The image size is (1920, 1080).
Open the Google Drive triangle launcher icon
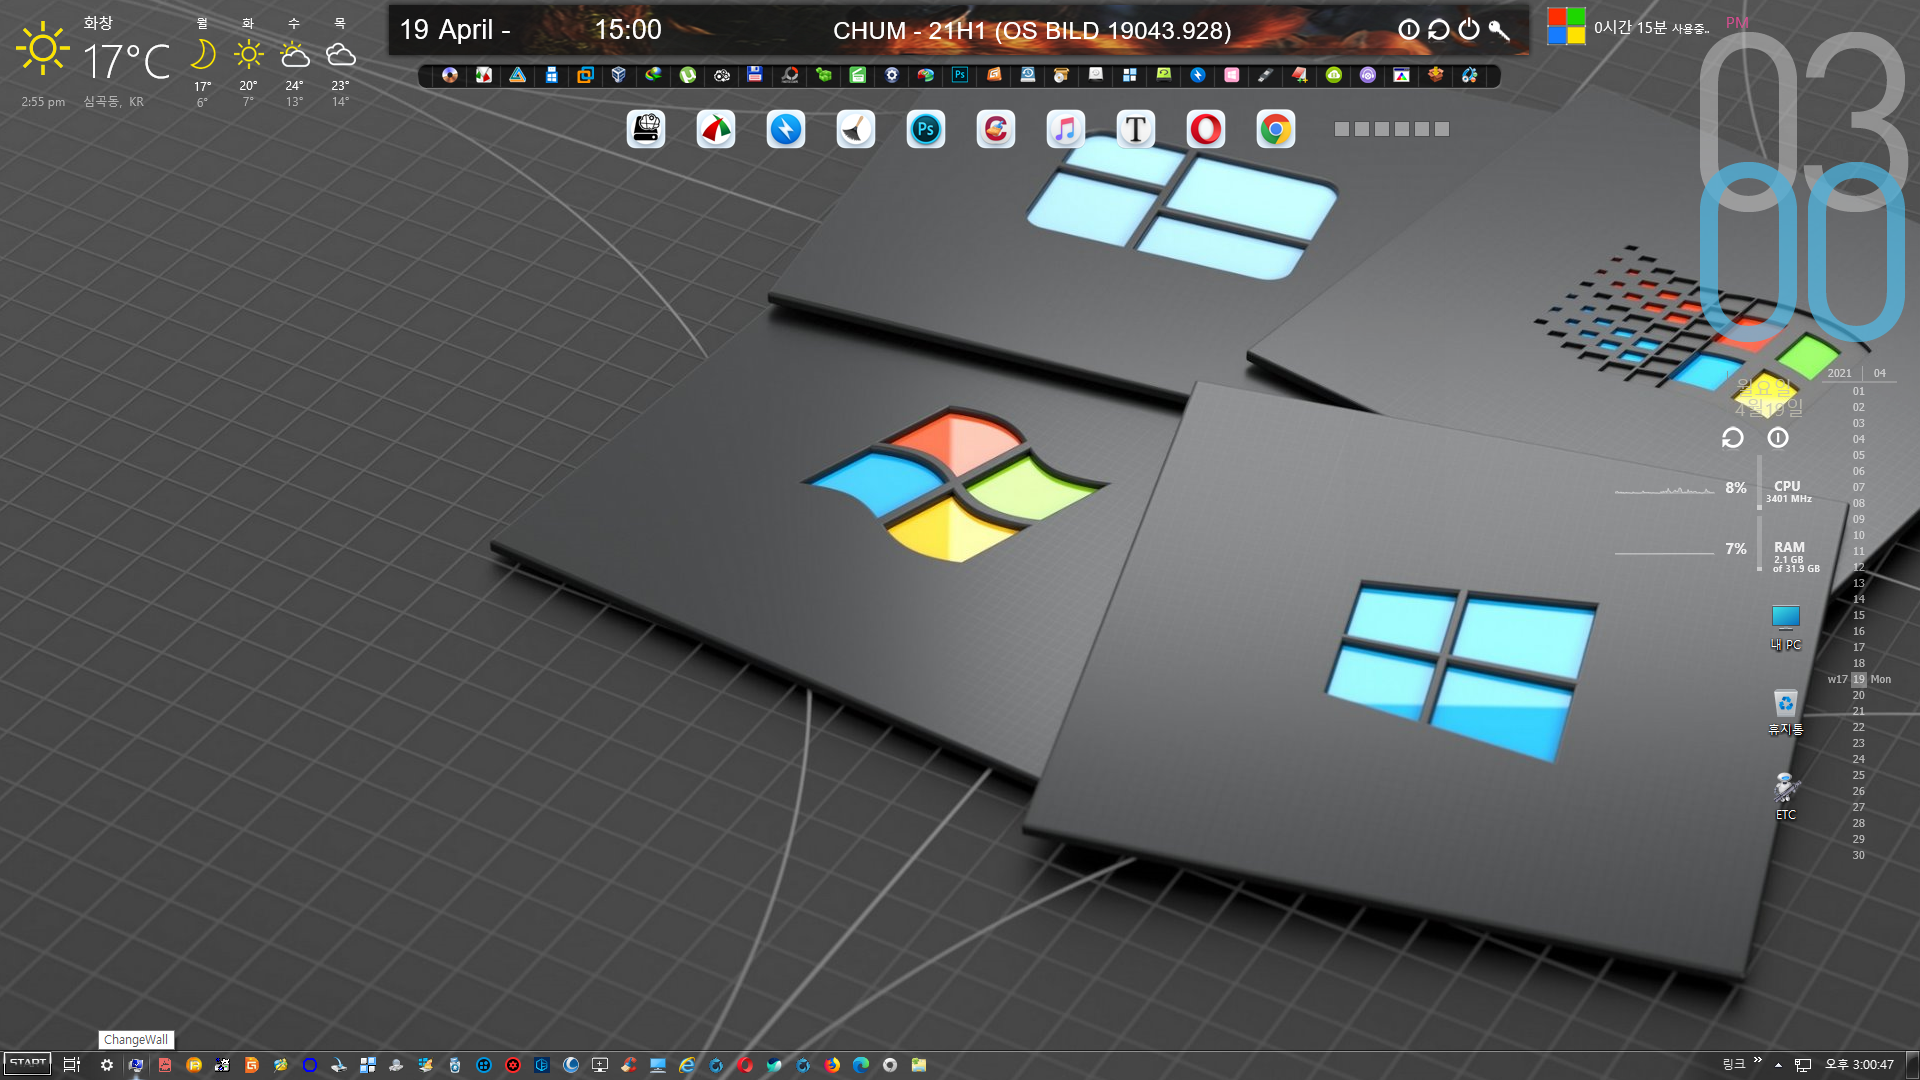point(518,75)
